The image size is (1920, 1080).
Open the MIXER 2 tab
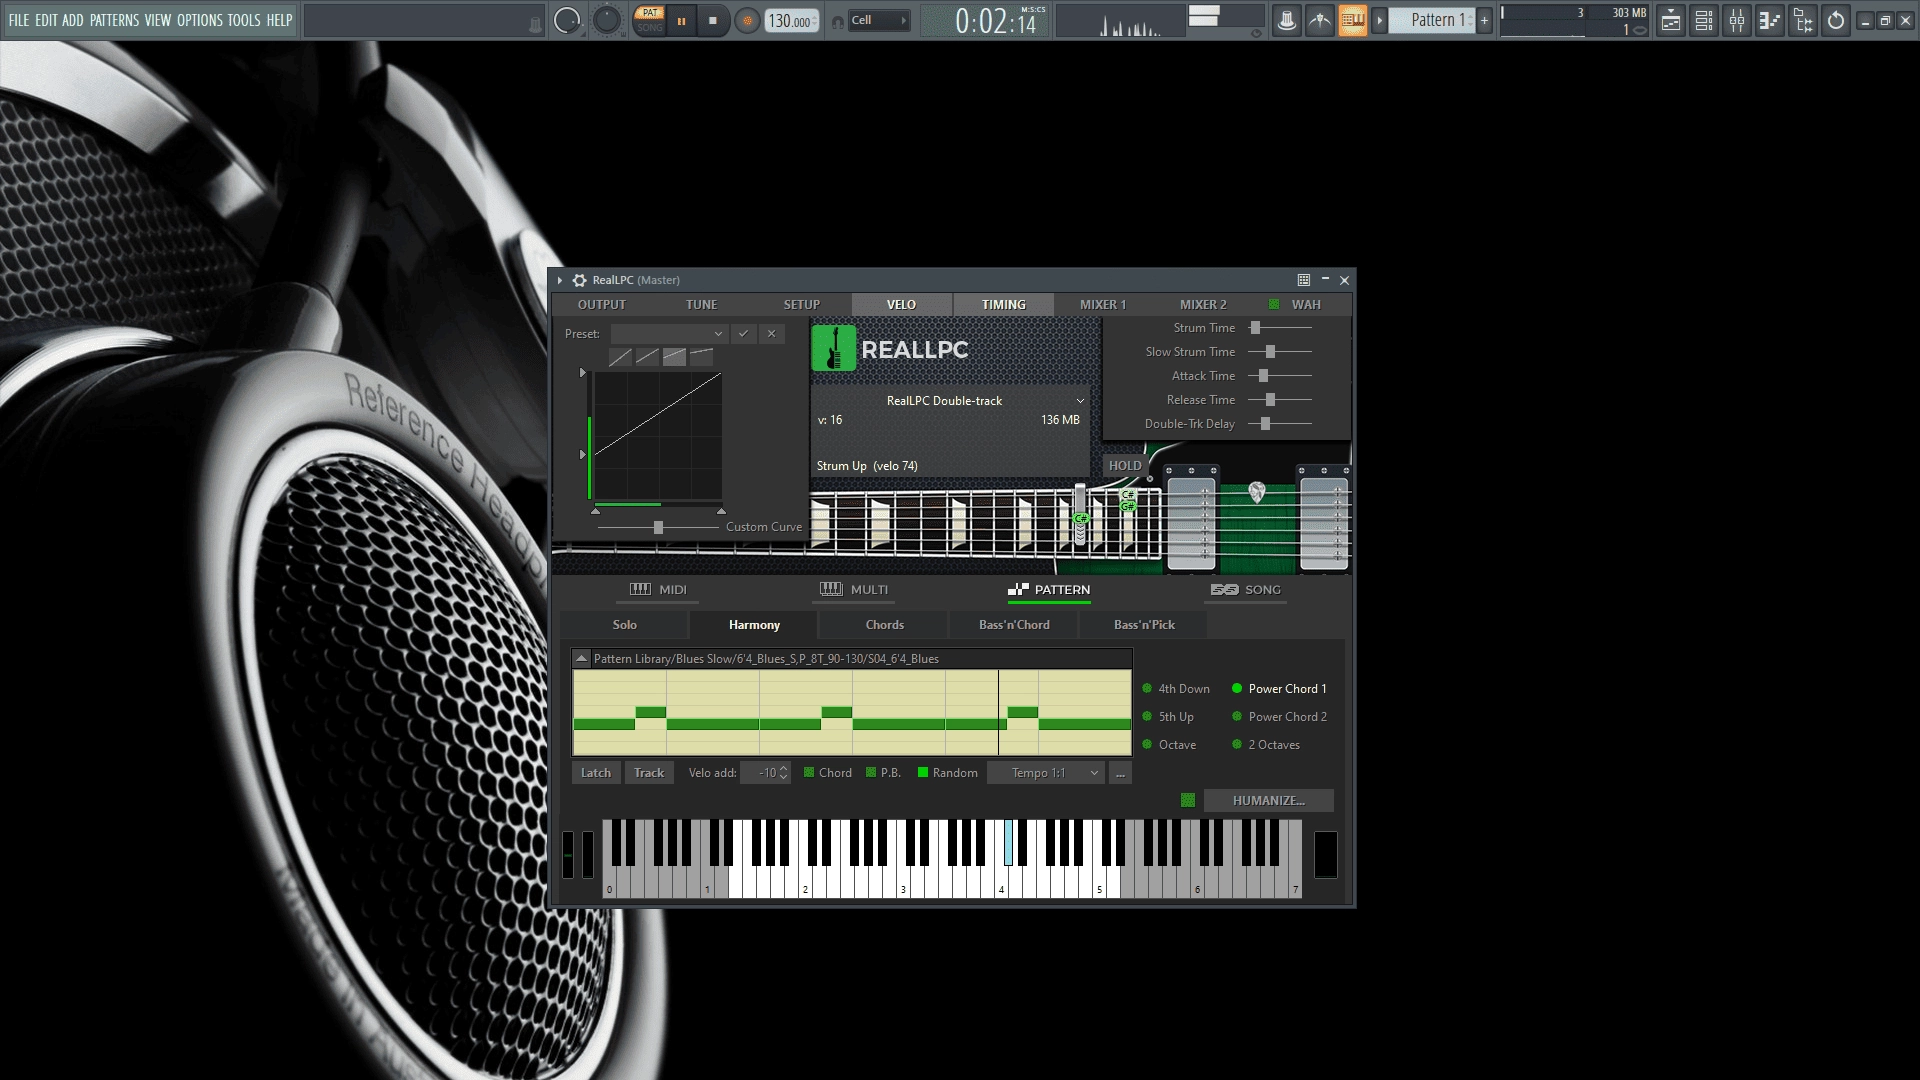pyautogui.click(x=1203, y=305)
